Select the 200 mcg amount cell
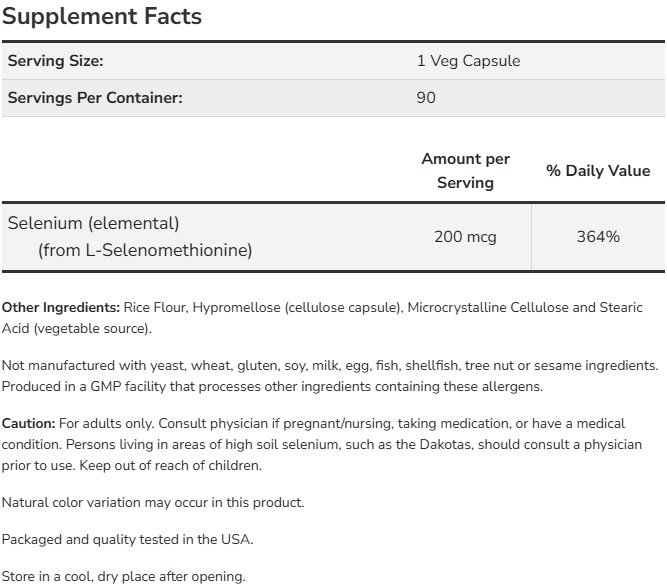667x587 pixels. tap(465, 237)
